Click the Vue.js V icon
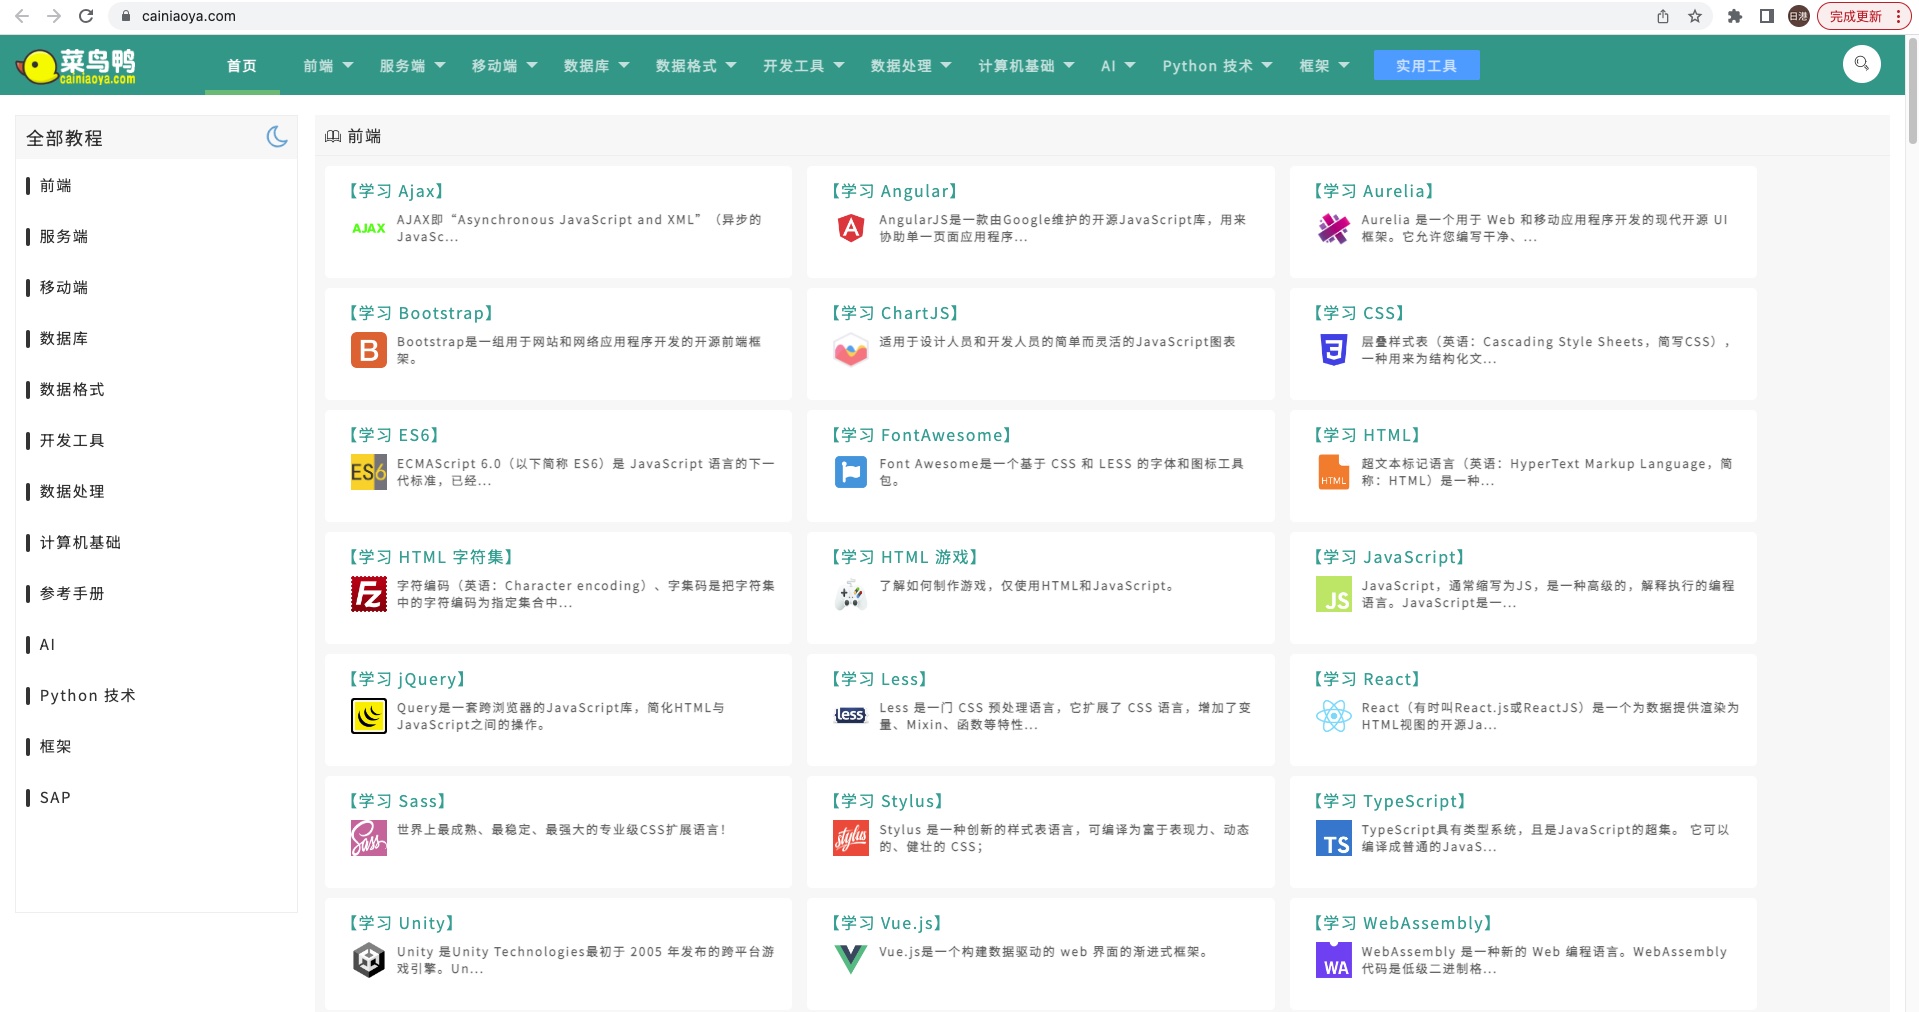 coord(851,960)
